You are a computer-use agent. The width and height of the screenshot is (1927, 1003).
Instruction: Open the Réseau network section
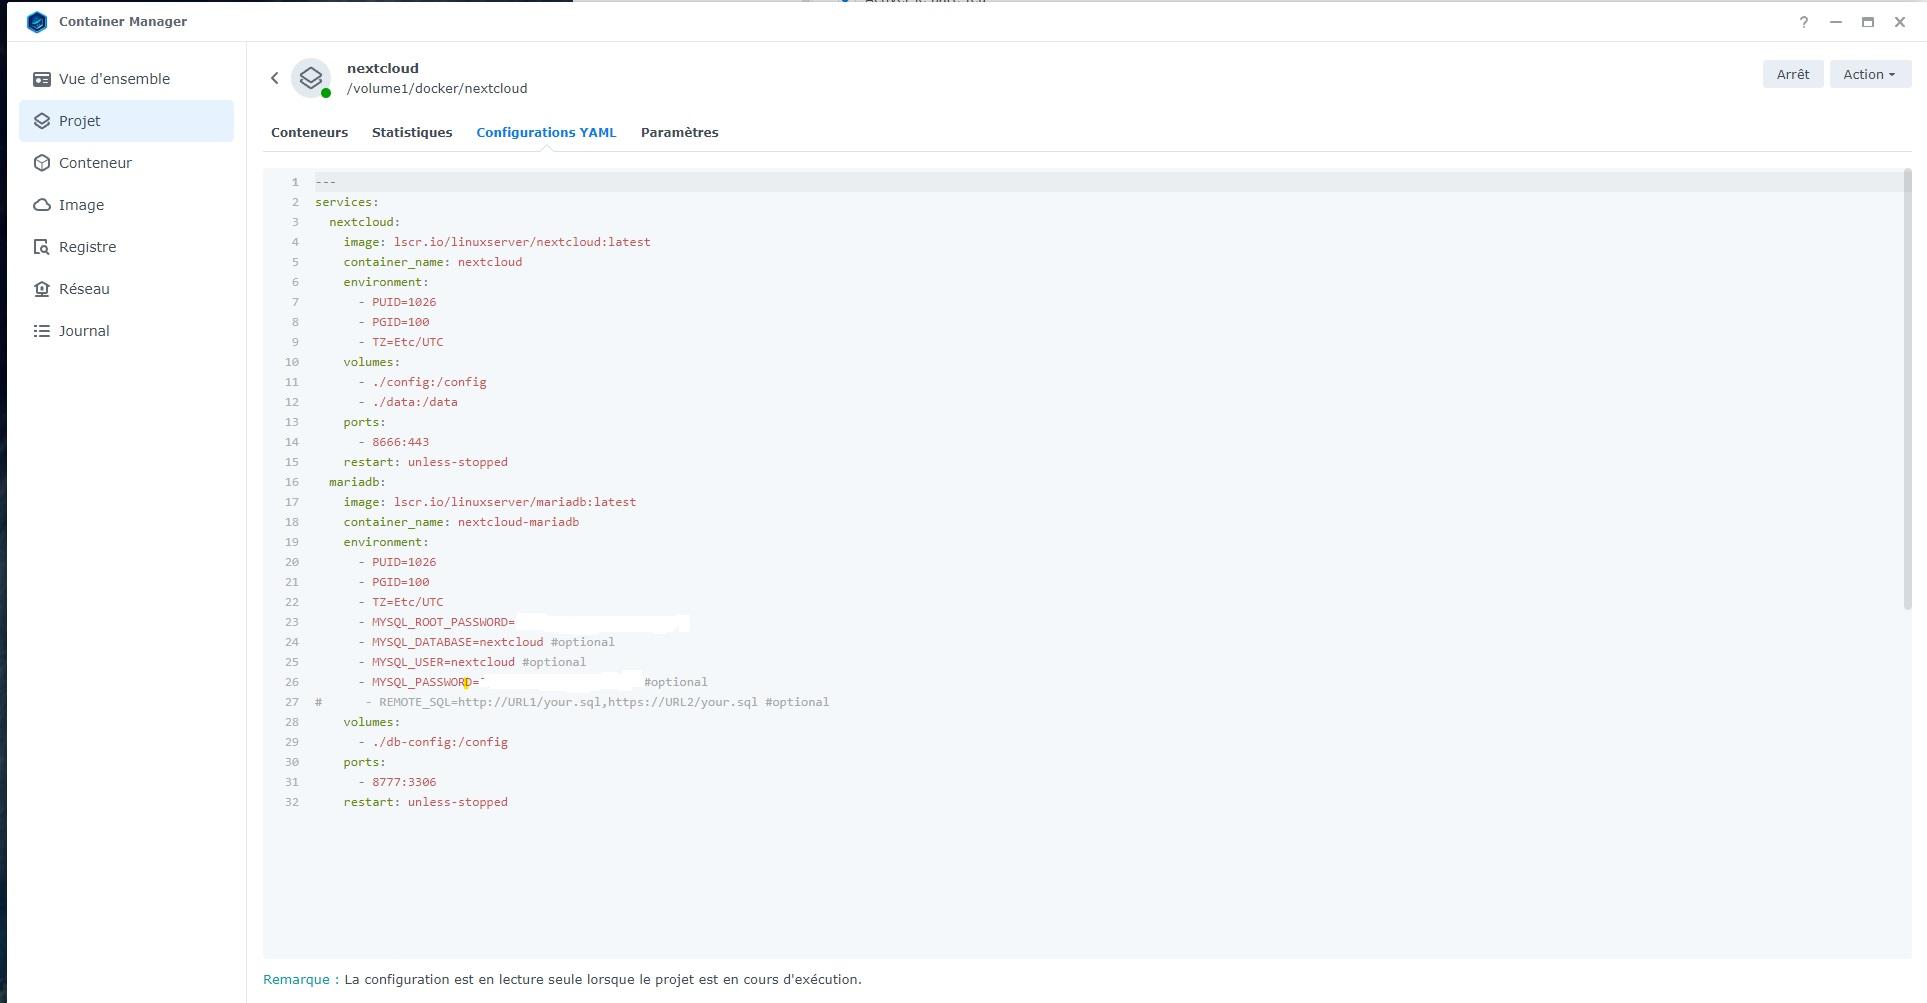pyautogui.click(x=126, y=289)
